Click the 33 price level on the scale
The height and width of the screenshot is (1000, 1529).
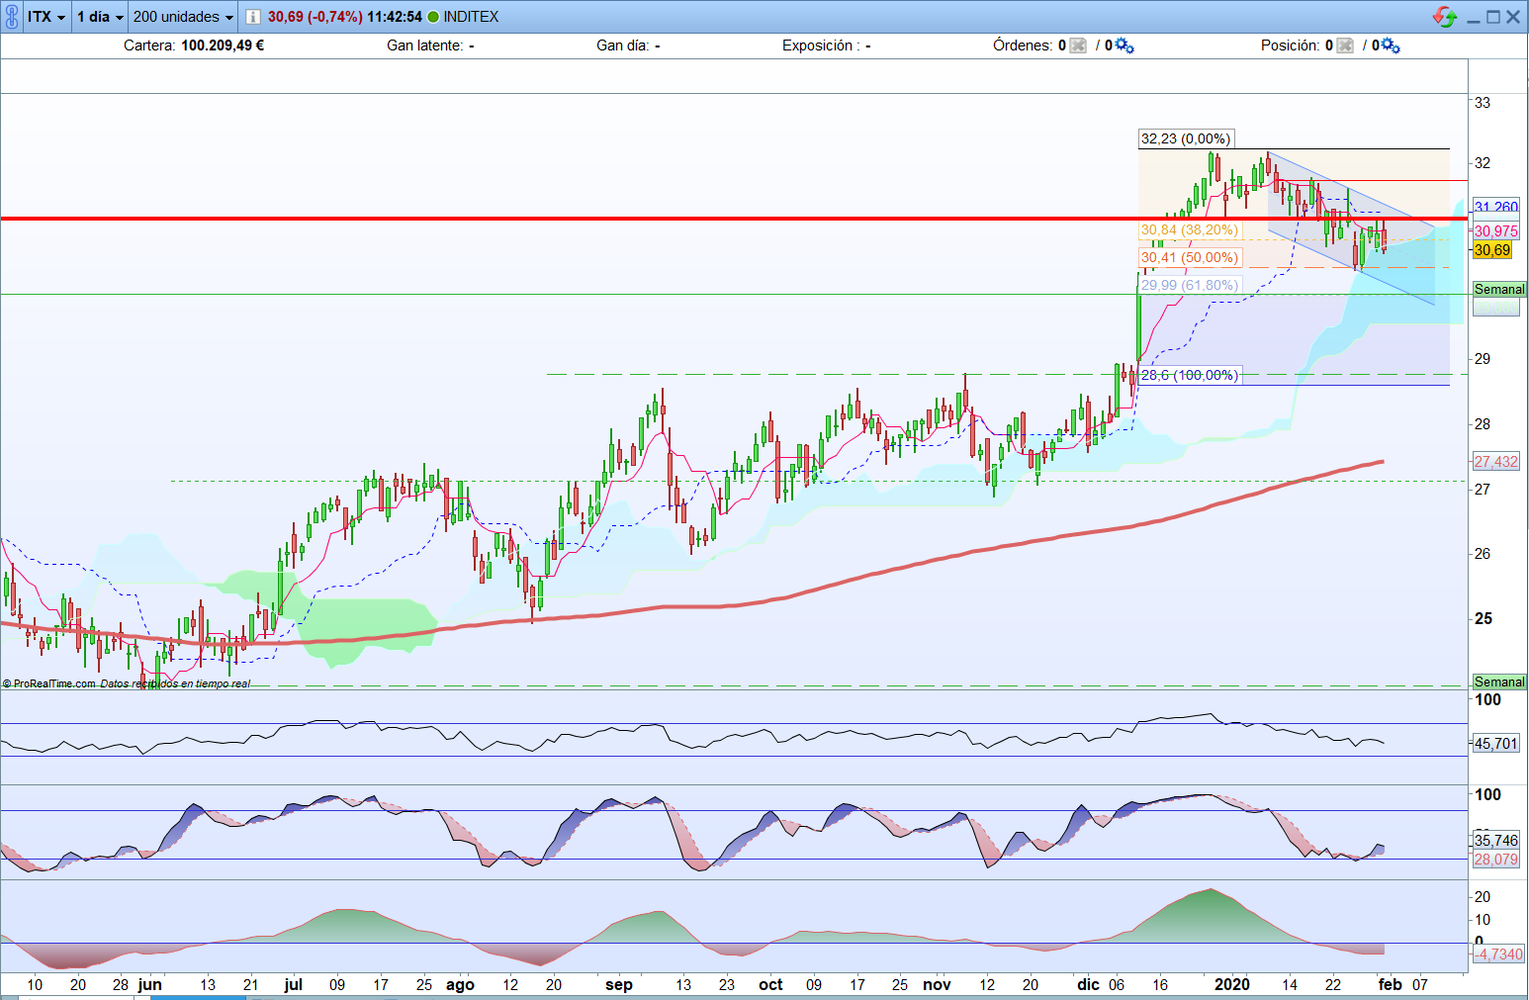point(1482,103)
